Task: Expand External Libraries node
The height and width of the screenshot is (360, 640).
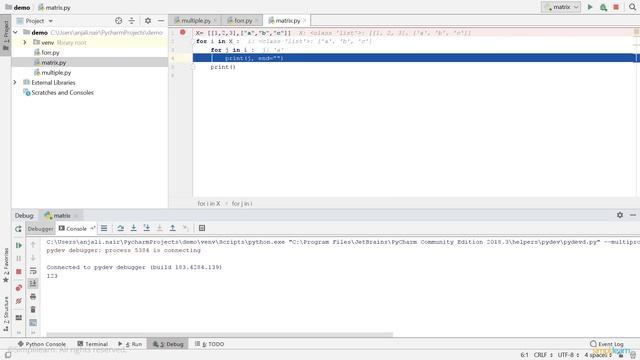Action: 16,82
